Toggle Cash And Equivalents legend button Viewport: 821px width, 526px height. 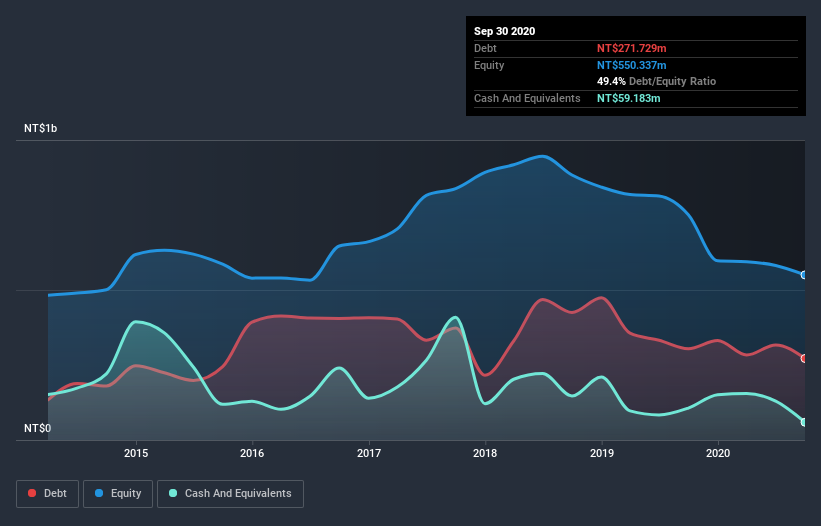pyautogui.click(x=230, y=494)
